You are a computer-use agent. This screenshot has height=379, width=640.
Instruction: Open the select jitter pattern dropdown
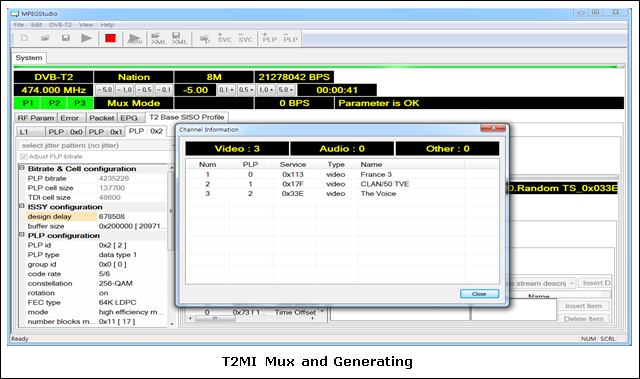[x=97, y=145]
